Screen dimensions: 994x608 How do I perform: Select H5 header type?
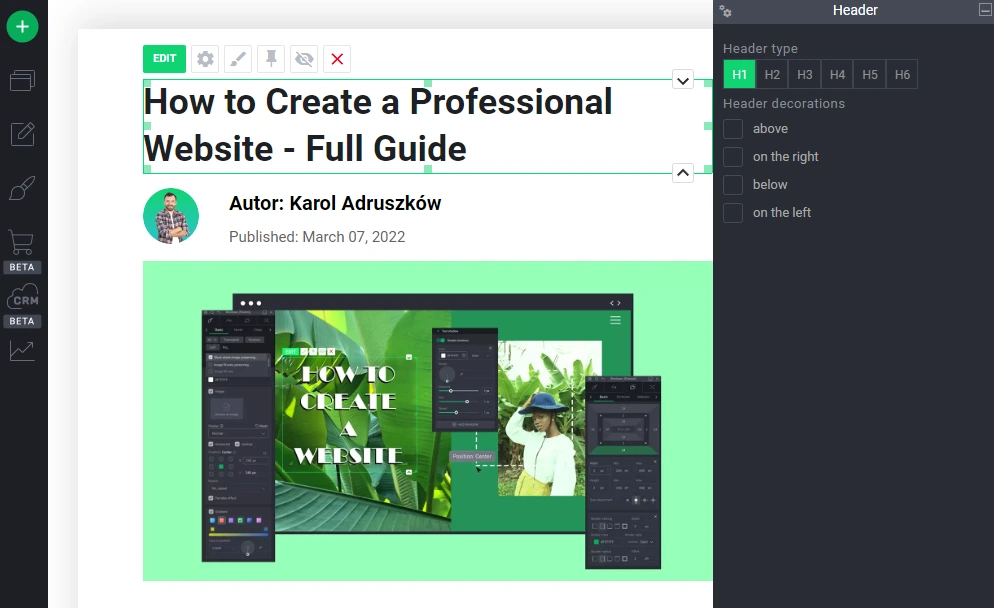pyautogui.click(x=870, y=75)
